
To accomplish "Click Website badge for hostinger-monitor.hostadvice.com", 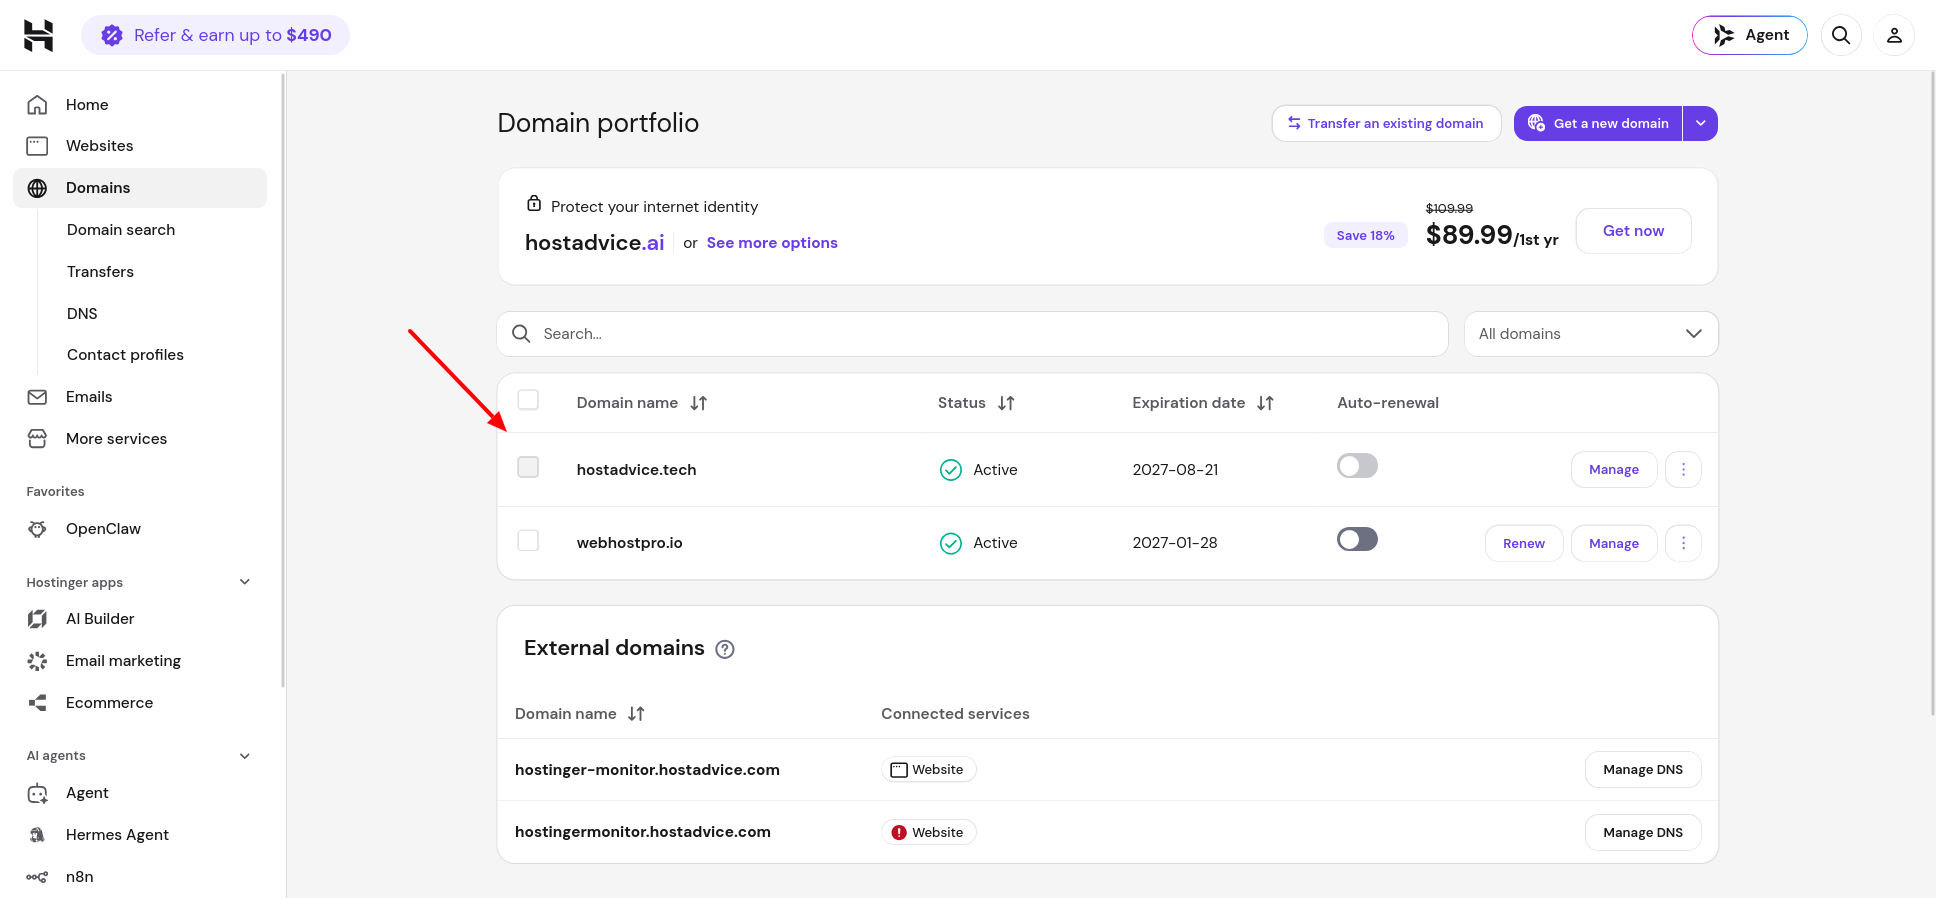I will [x=929, y=770].
